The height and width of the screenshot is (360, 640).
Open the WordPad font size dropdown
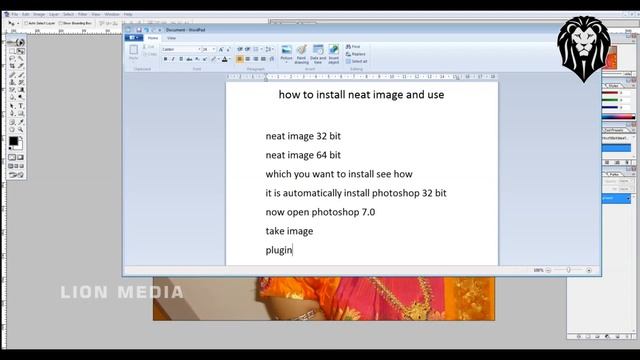214,49
